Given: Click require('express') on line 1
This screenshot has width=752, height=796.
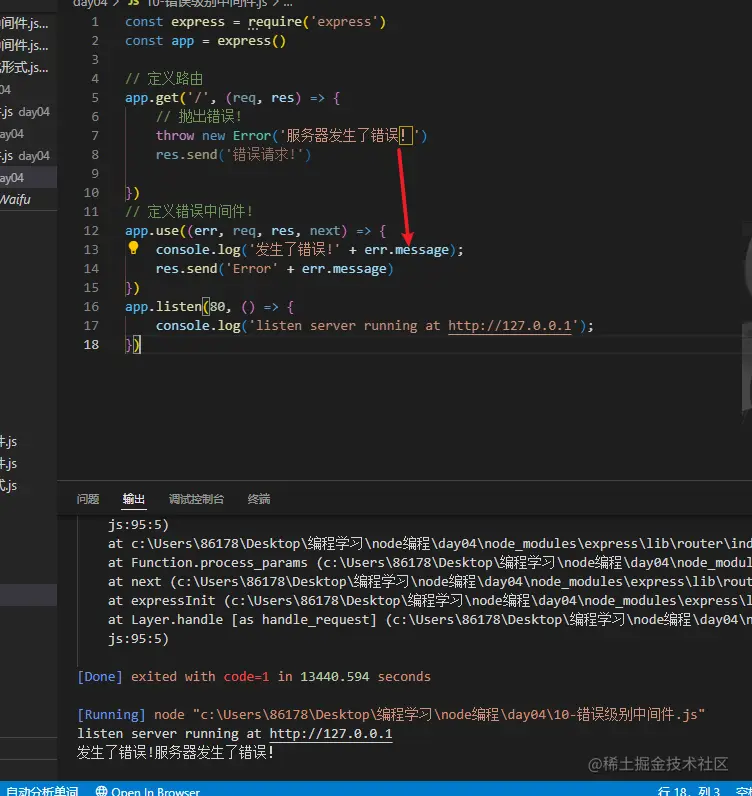Looking at the screenshot, I should point(317,22).
